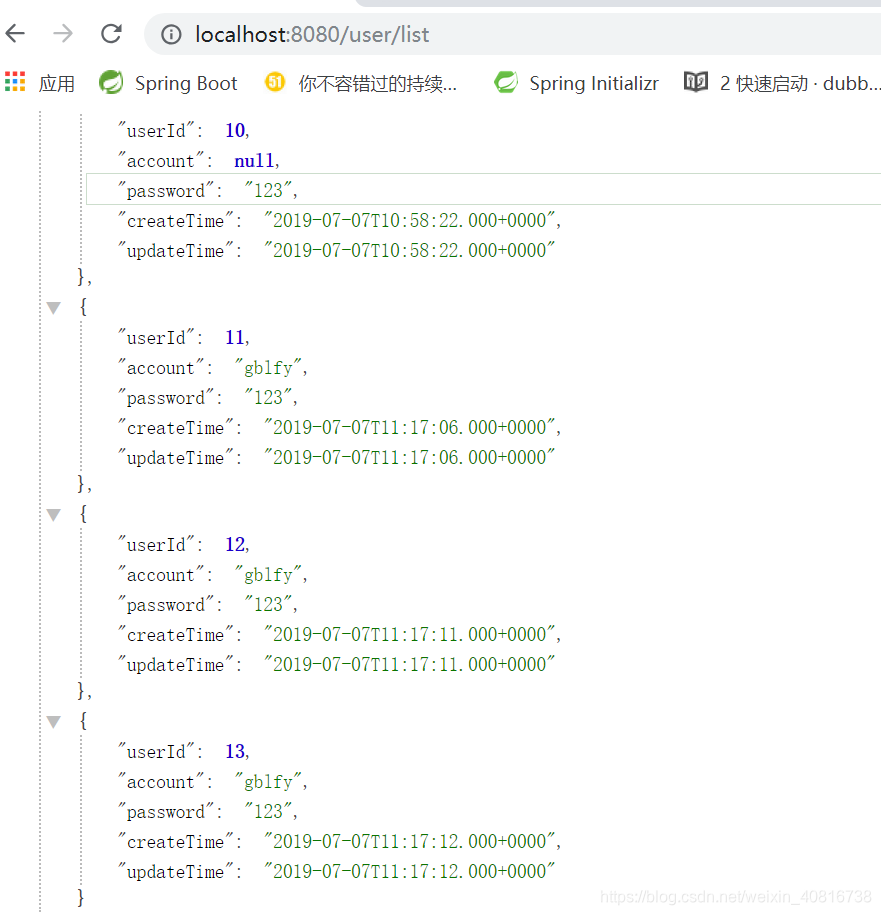
Task: Open the site info icon in address bar
Action: pyautogui.click(x=171, y=34)
